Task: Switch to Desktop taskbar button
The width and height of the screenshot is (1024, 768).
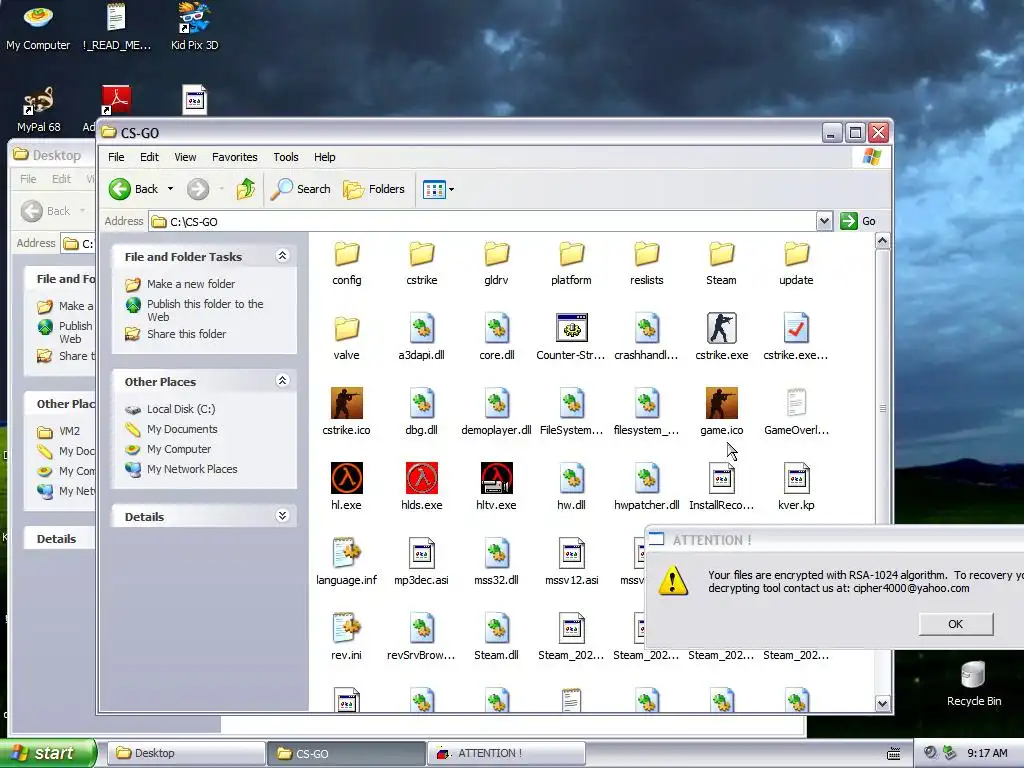Action: pos(186,753)
